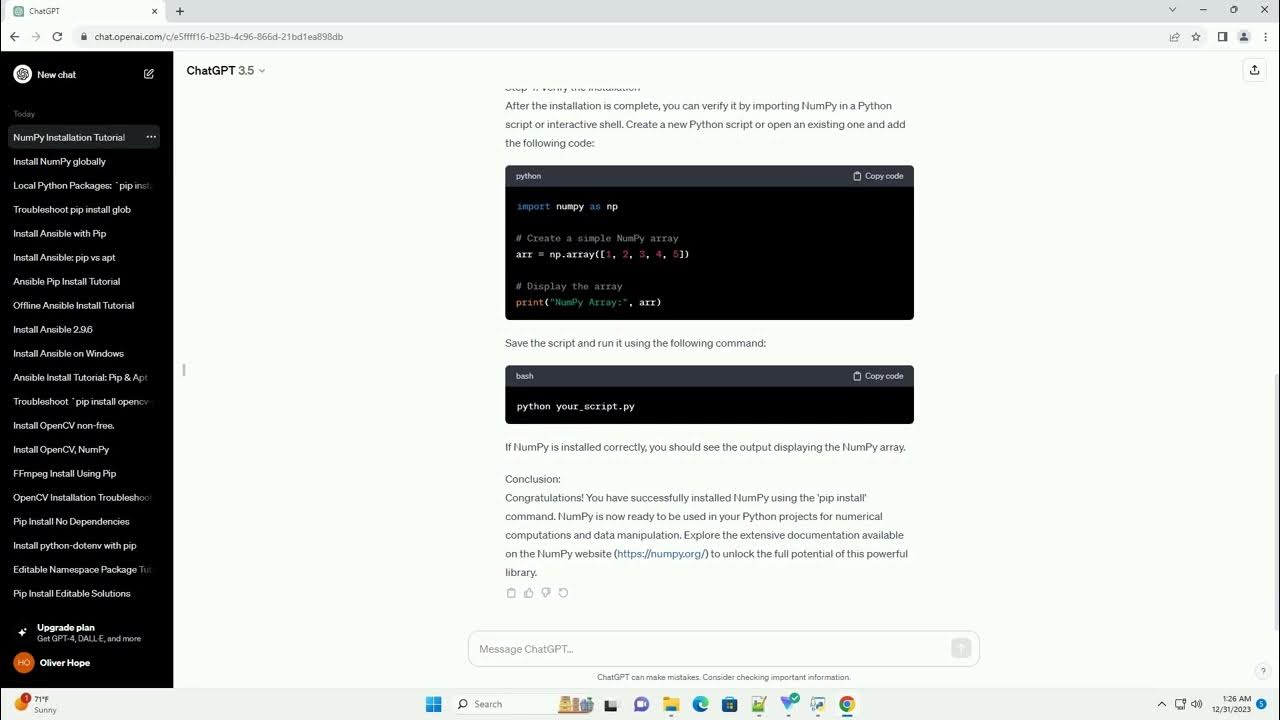Viewport: 1280px width, 720px height.
Task: Open the Pip Install Editable Solutions chat
Action: [x=84, y=593]
